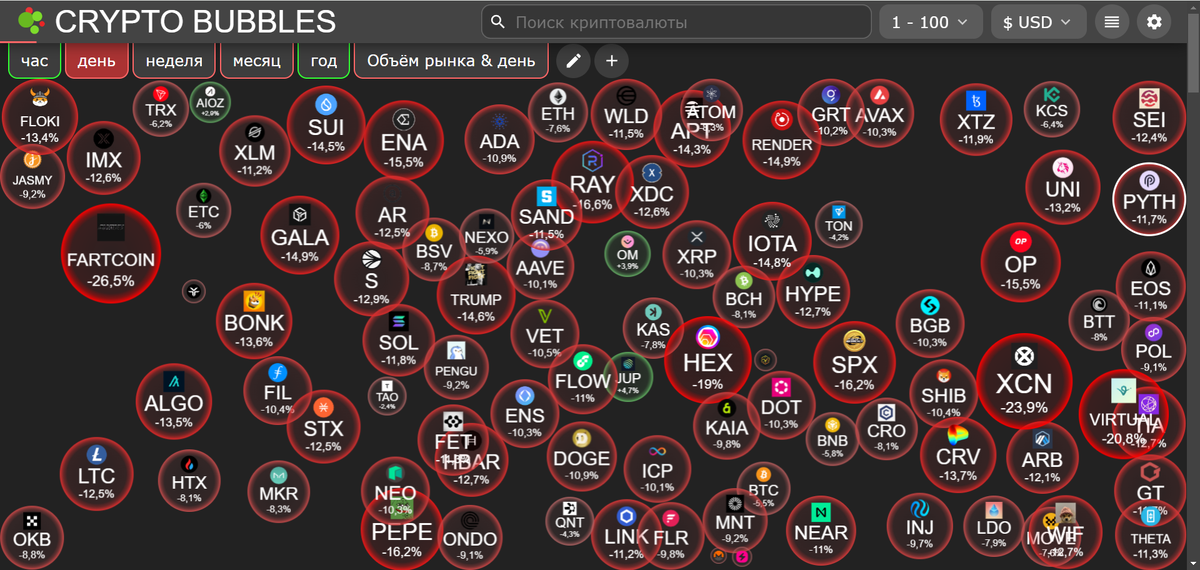1200x570 pixels.
Task: Click the GALA bubble
Action: point(300,237)
